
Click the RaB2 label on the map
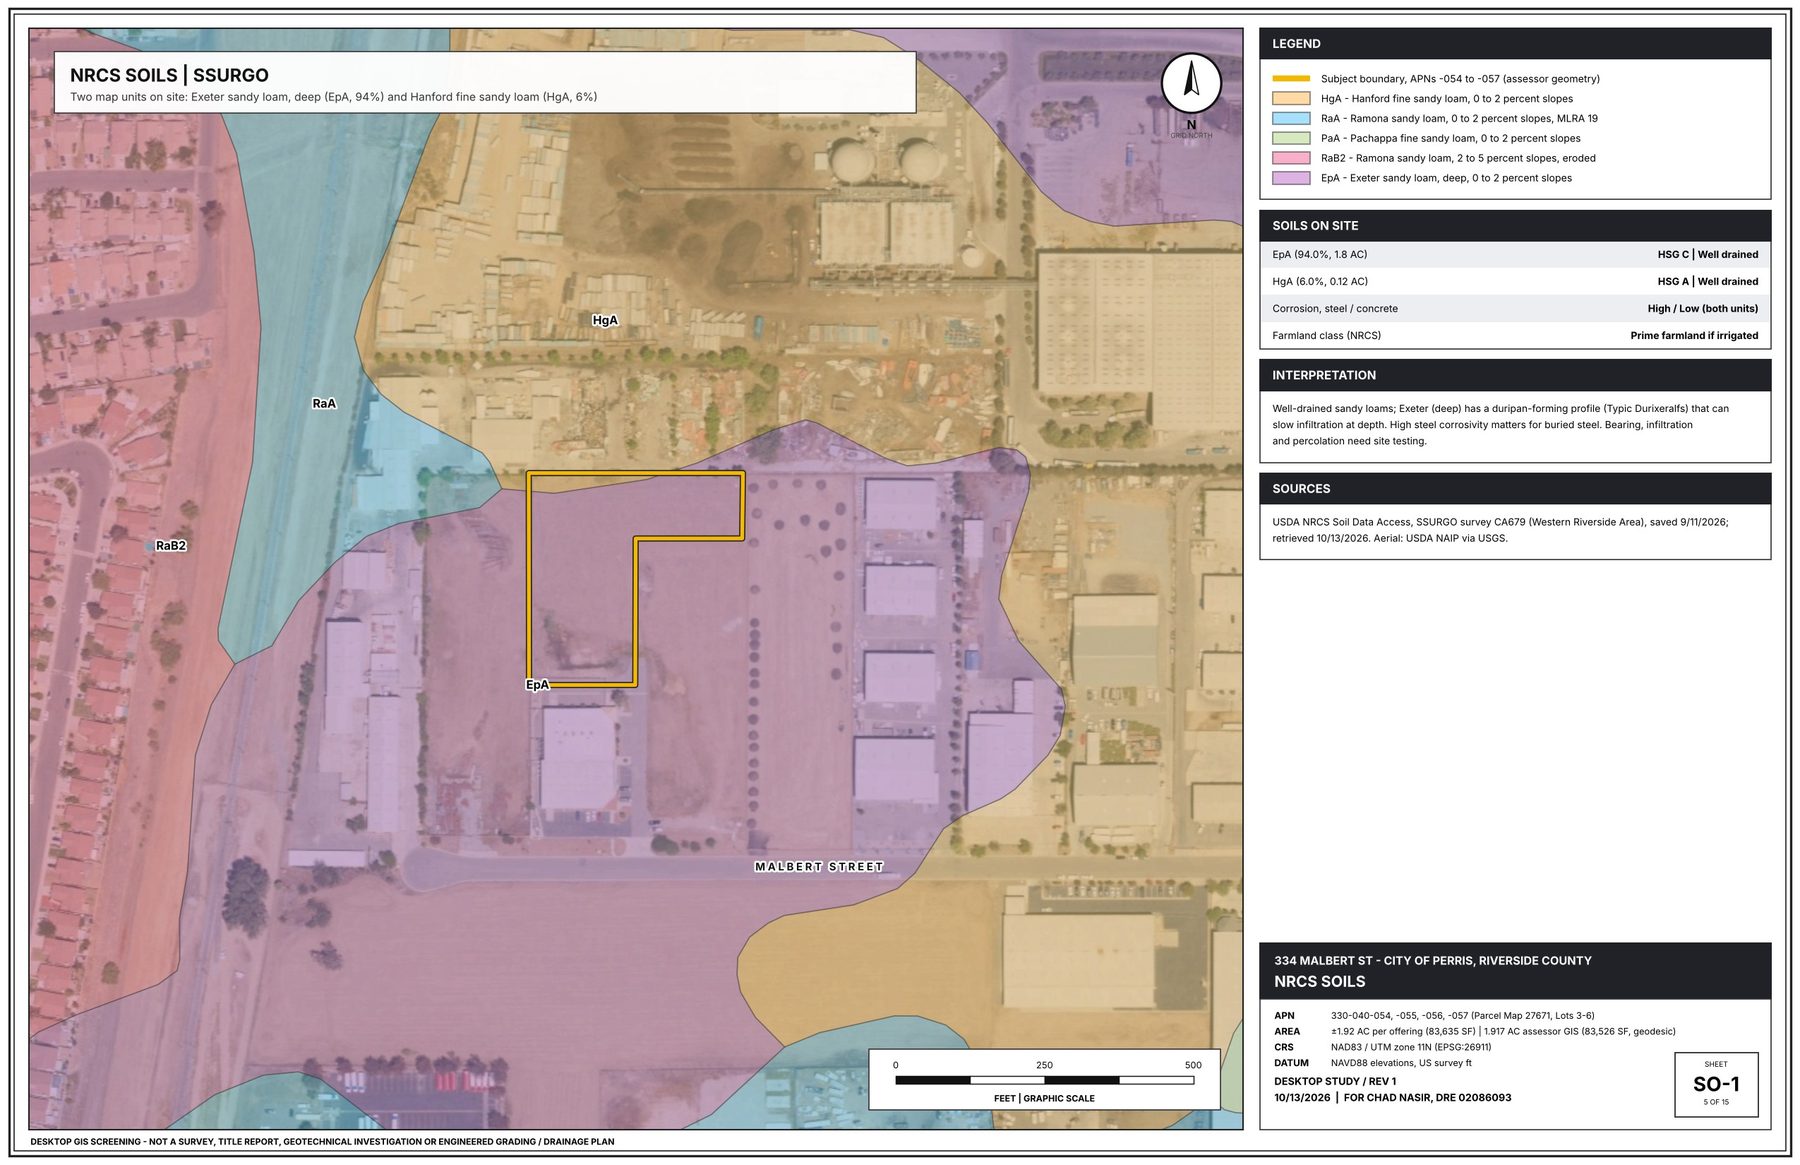click(x=171, y=546)
